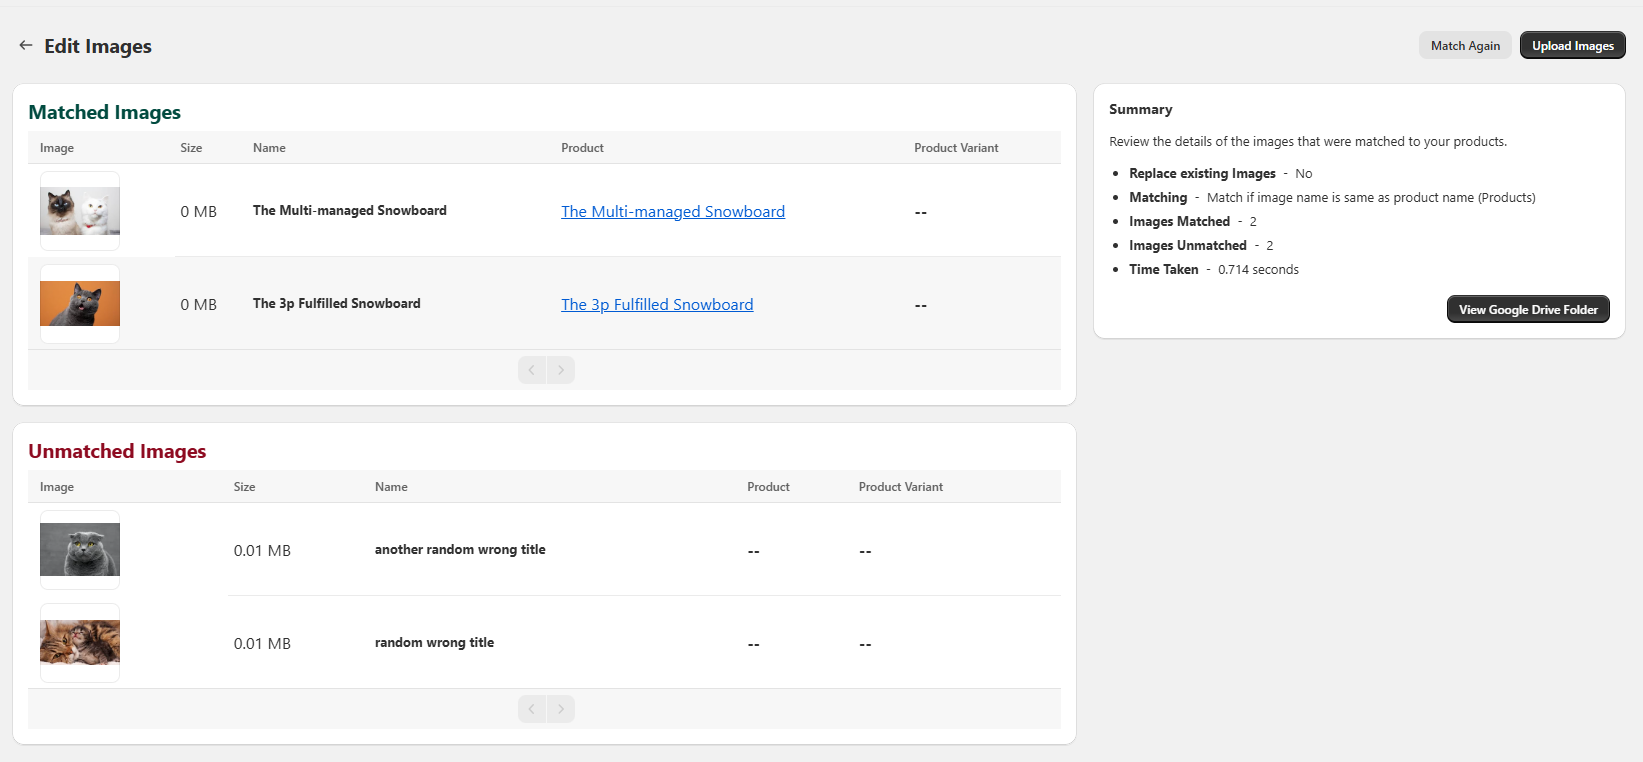
Task: Open The Multi-managed Snowboard product link
Action: pos(672,212)
